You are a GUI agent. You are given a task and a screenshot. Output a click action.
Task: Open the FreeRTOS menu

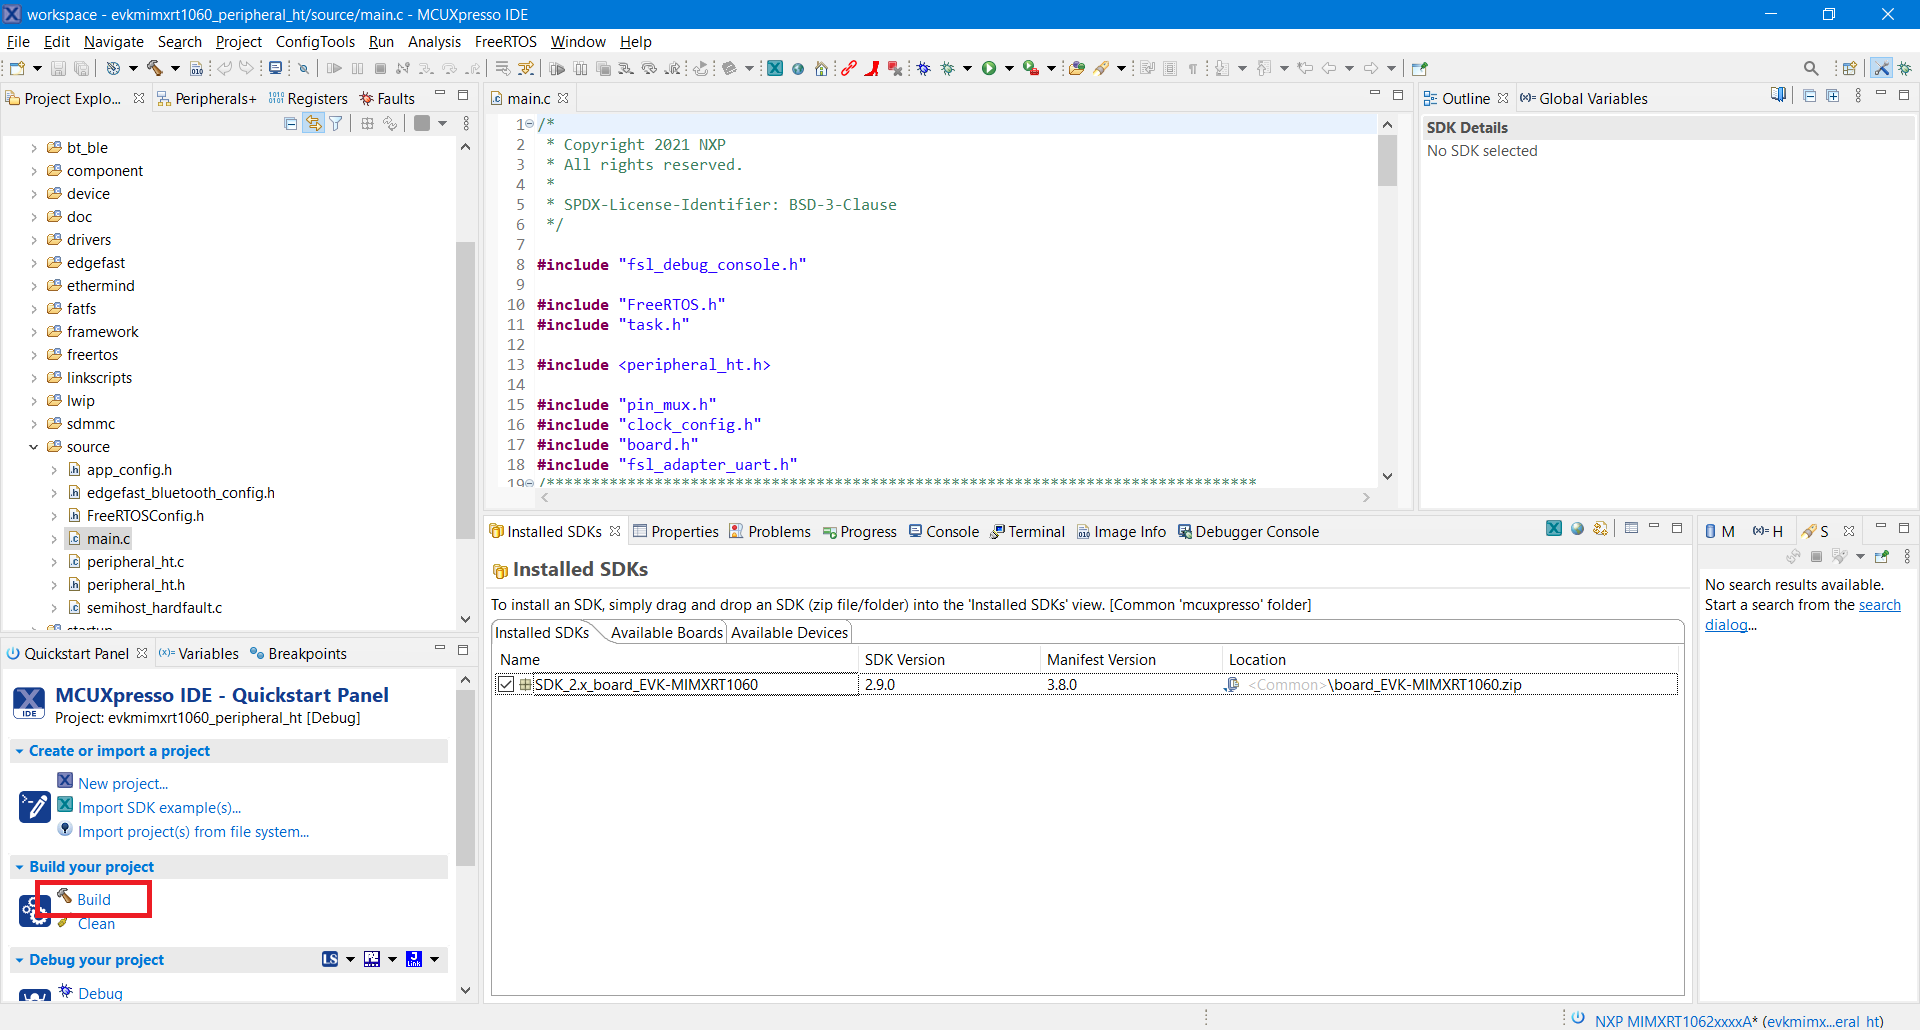[x=505, y=41]
